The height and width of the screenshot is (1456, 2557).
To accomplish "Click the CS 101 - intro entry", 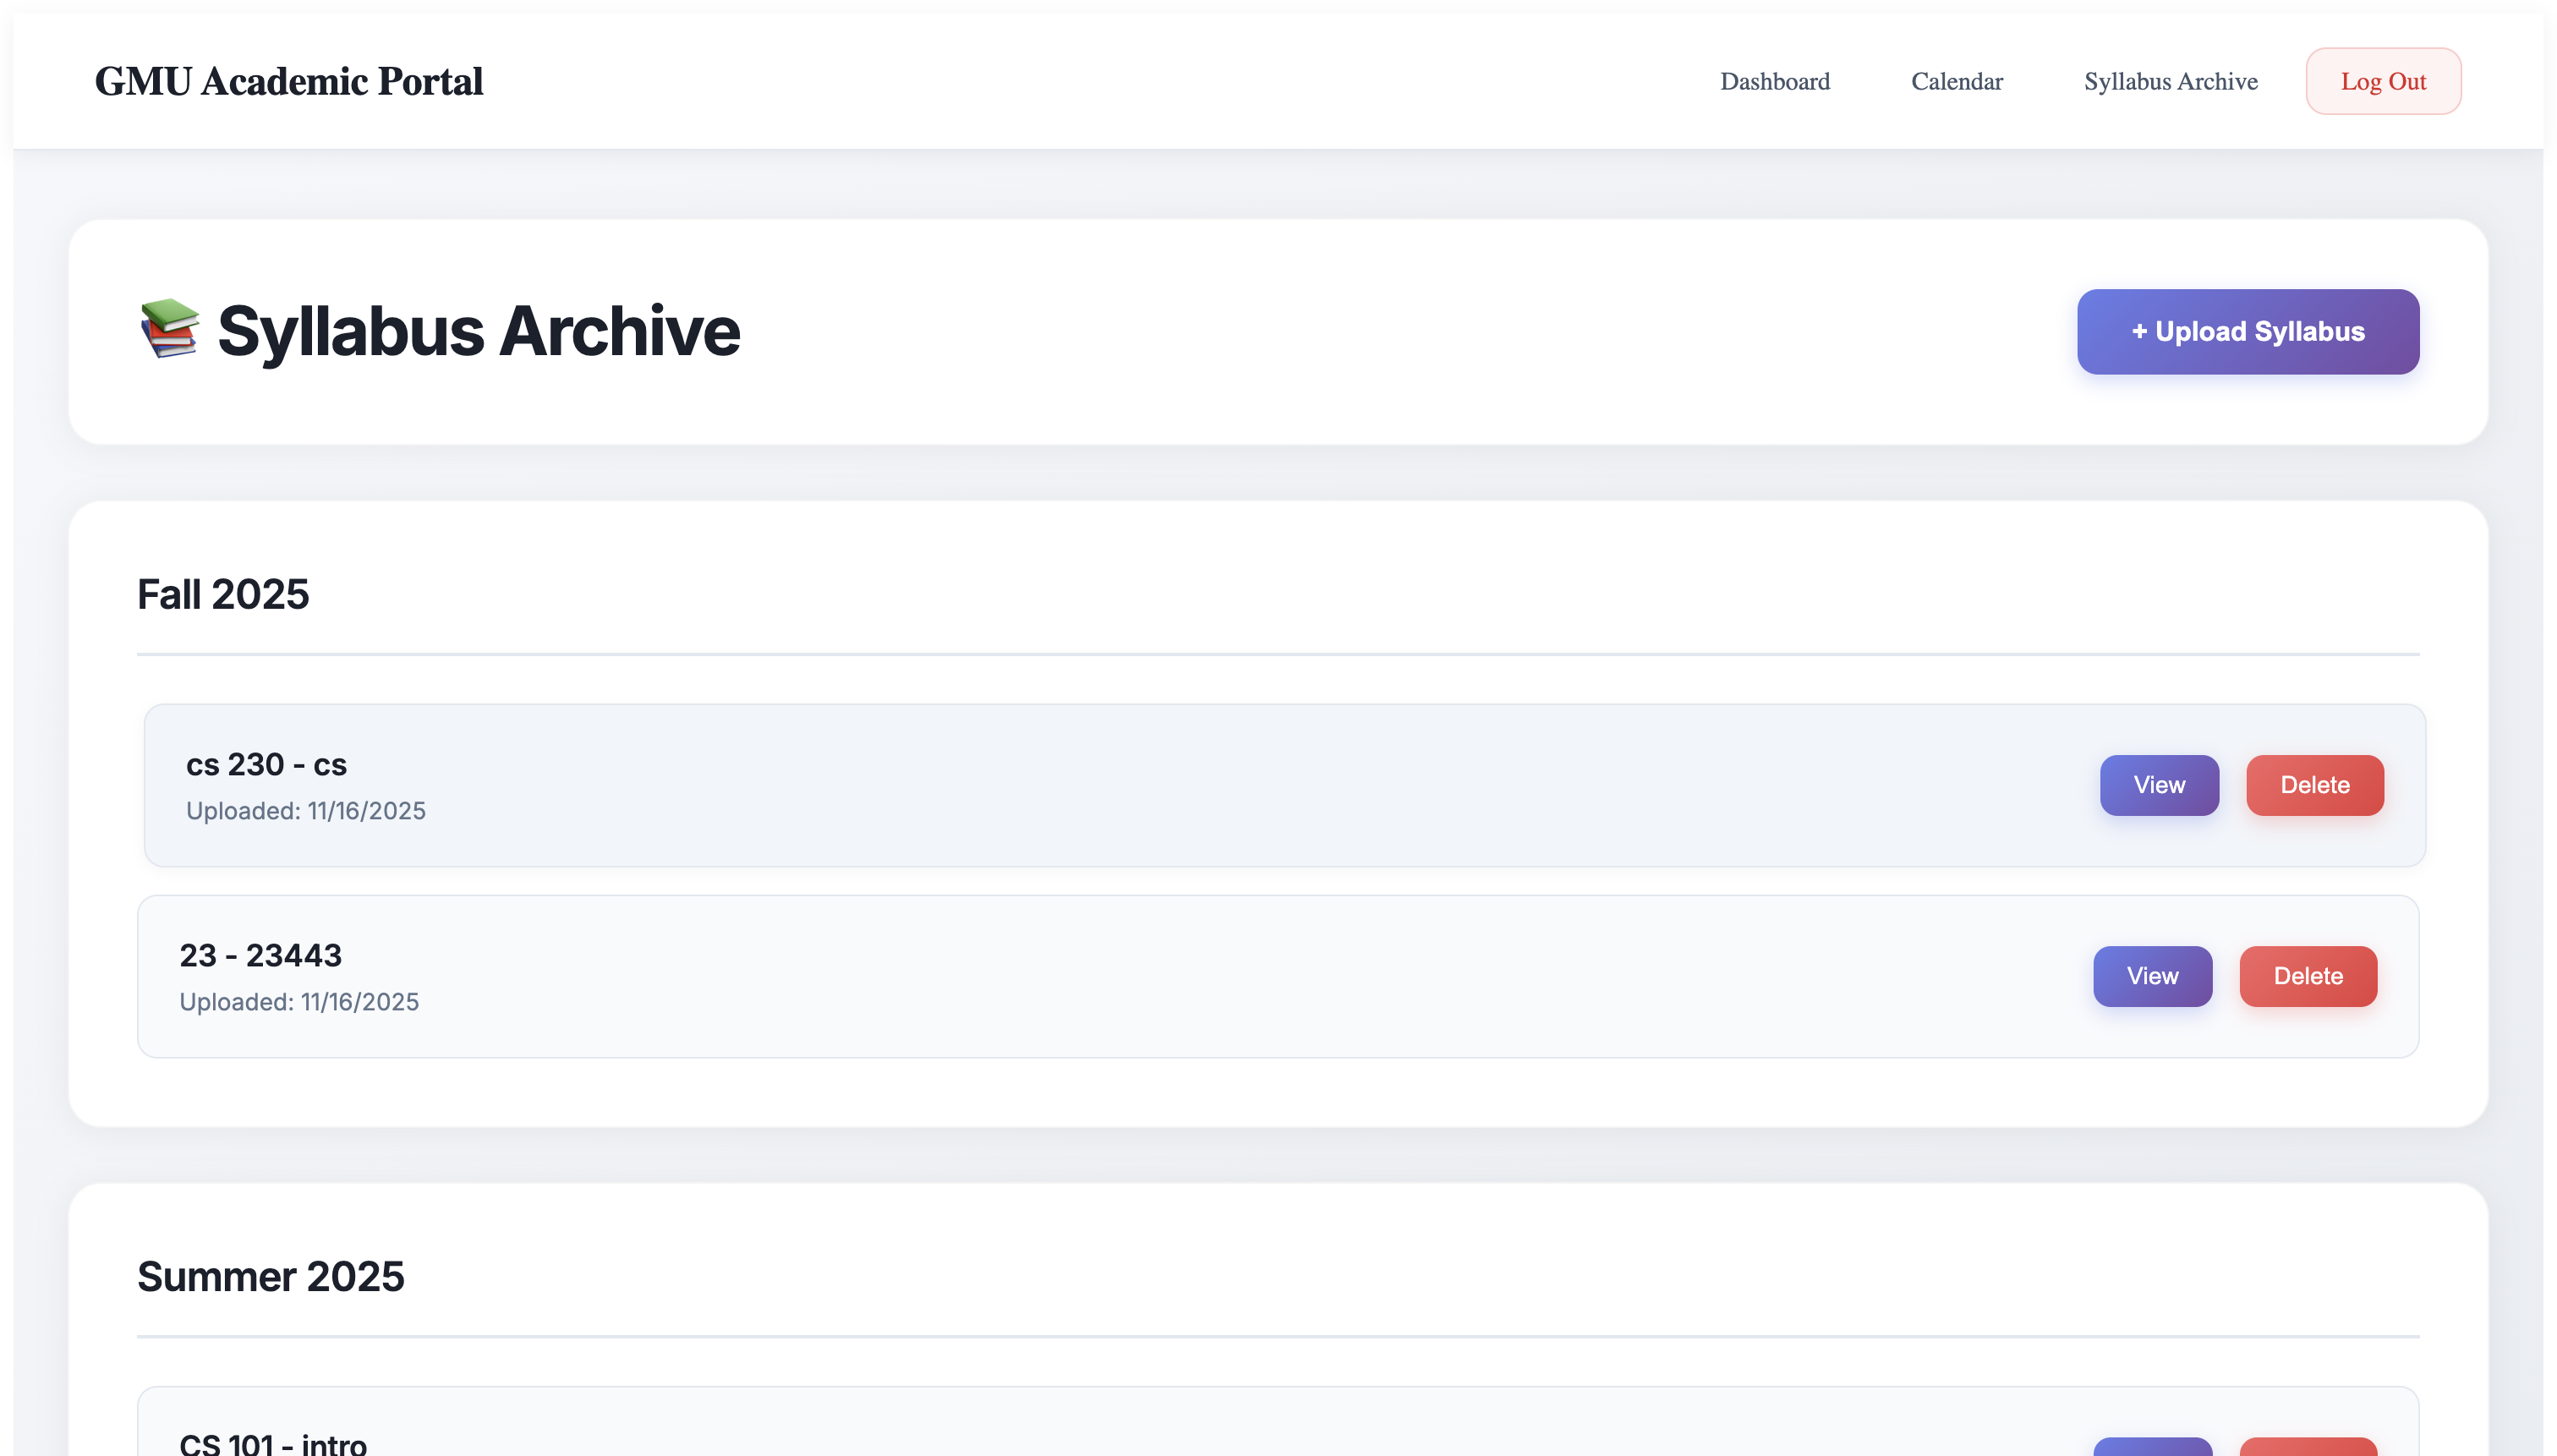I will [273, 1443].
